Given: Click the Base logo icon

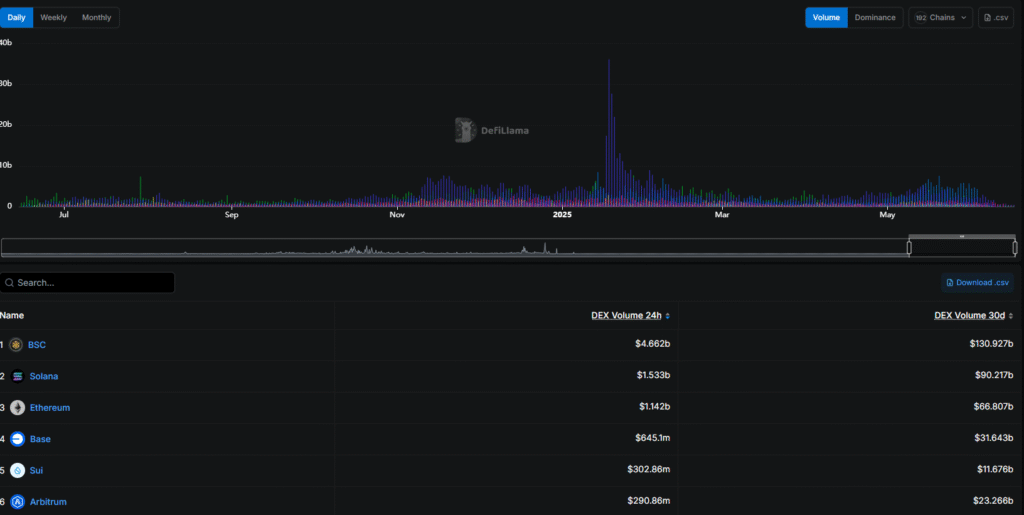Looking at the screenshot, I should pos(18,439).
